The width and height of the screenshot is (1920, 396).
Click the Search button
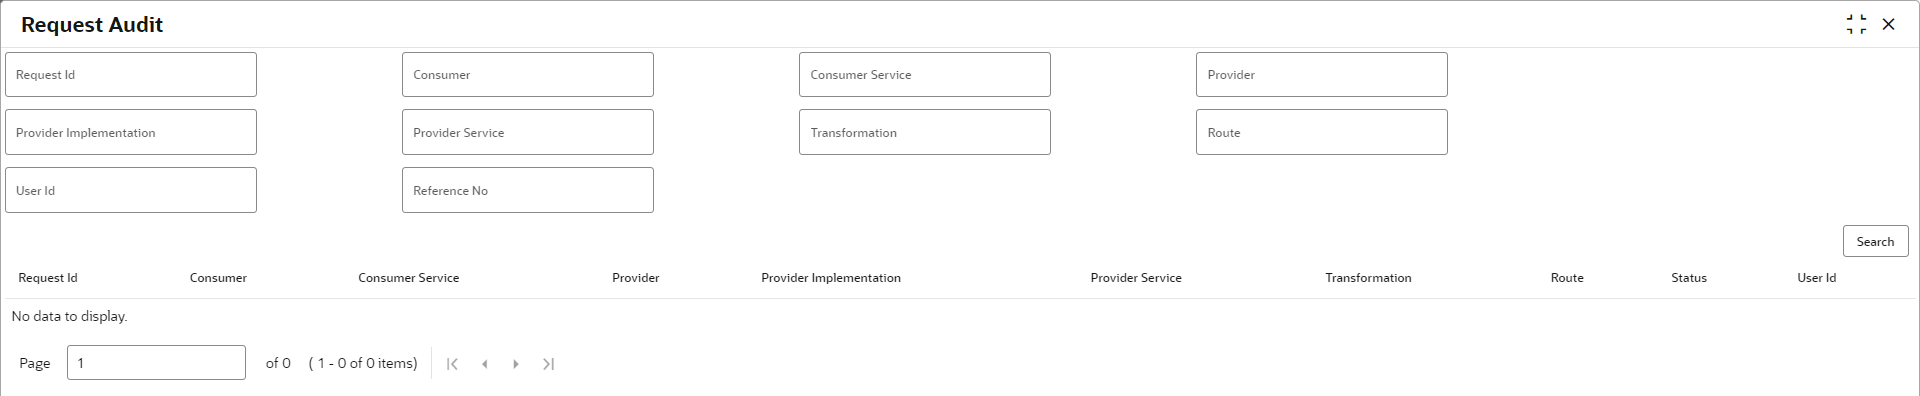click(1875, 241)
